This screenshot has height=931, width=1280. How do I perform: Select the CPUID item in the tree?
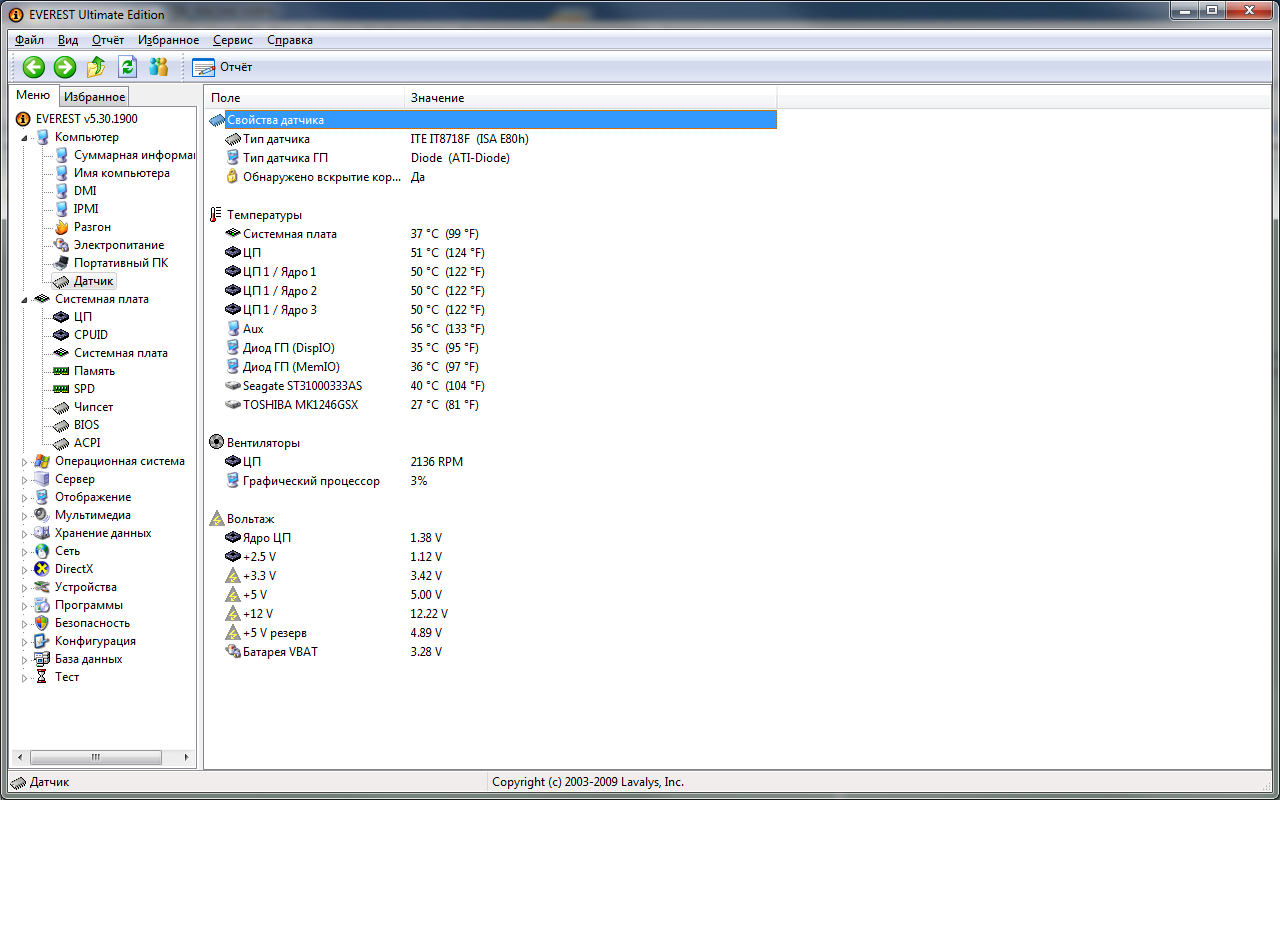pyautogui.click(x=90, y=335)
